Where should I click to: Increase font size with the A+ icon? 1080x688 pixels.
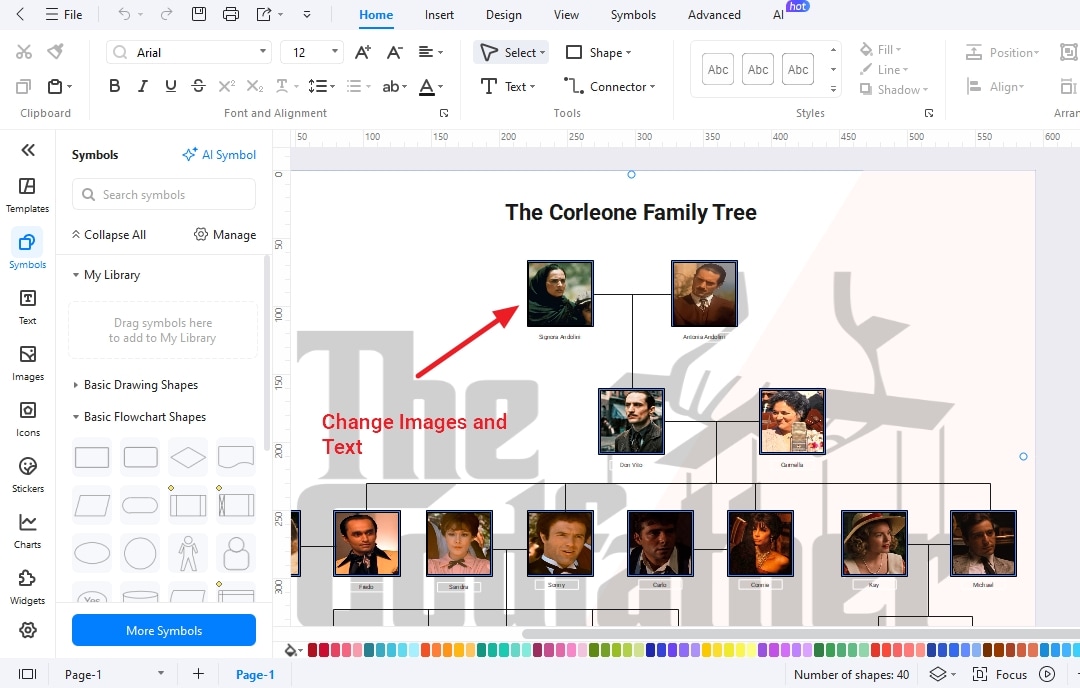tap(362, 51)
